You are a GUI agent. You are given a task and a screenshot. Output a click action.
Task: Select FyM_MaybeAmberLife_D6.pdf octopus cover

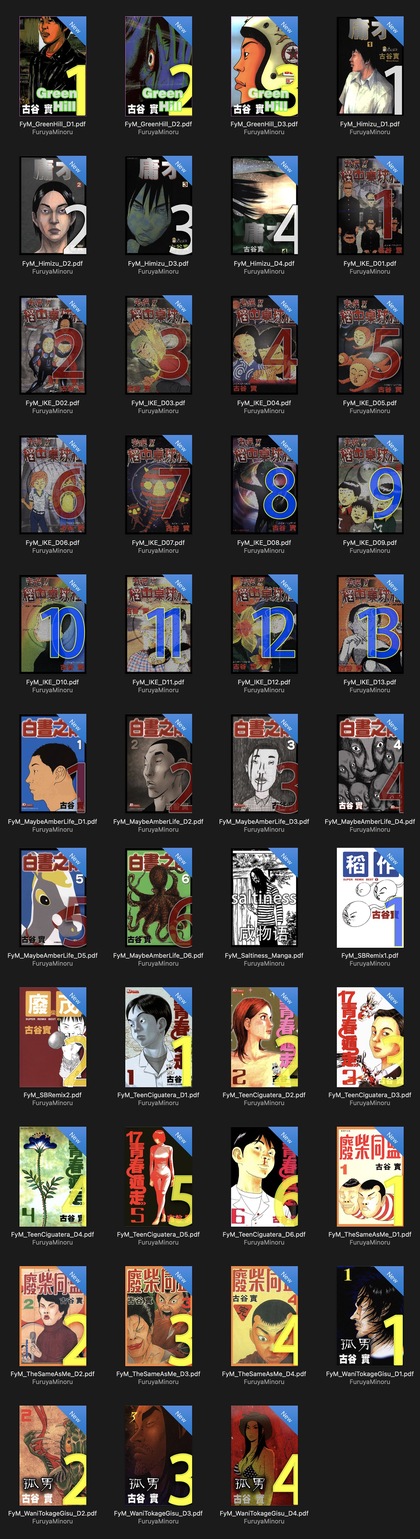coord(158,899)
